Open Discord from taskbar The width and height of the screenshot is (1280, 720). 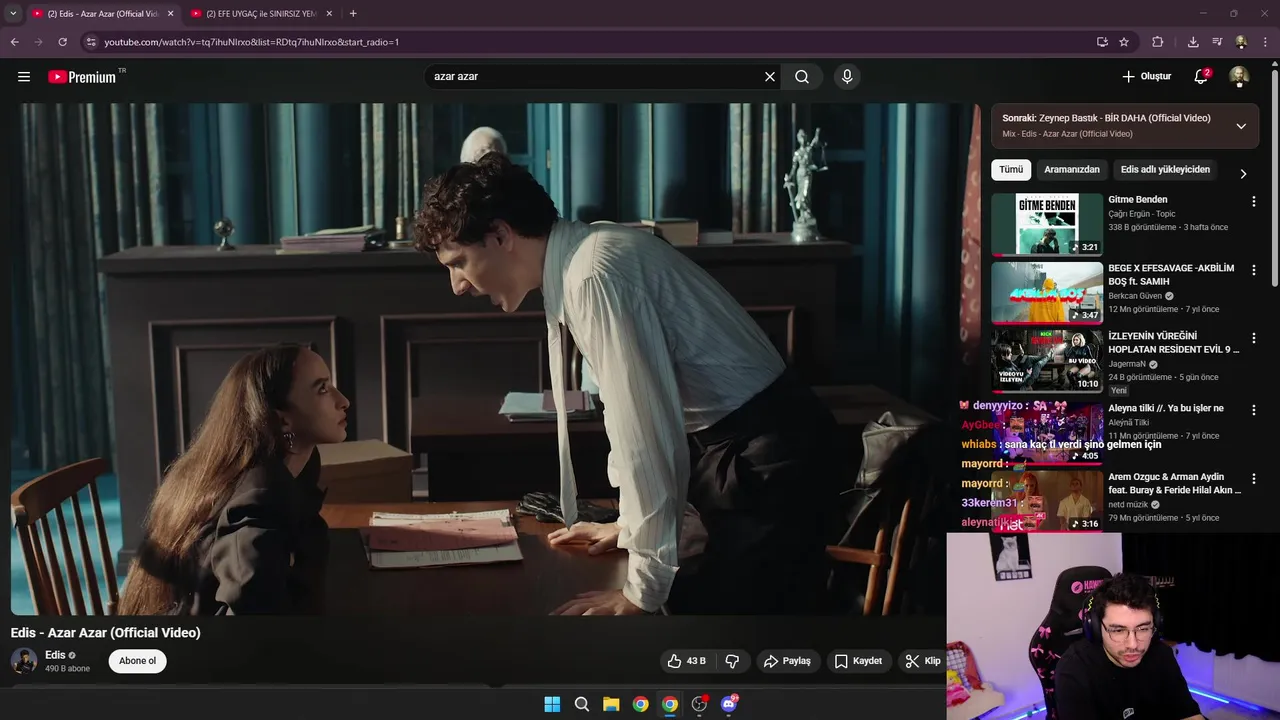(x=729, y=704)
